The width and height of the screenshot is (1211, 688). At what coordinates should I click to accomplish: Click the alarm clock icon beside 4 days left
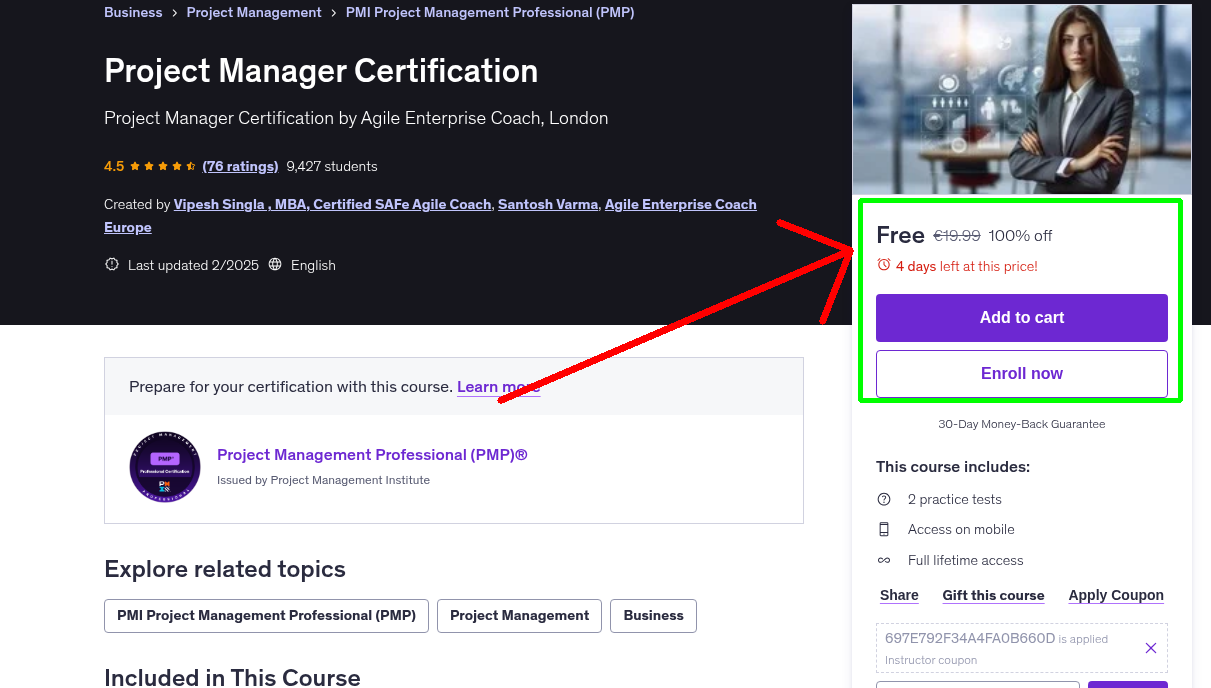coord(883,265)
